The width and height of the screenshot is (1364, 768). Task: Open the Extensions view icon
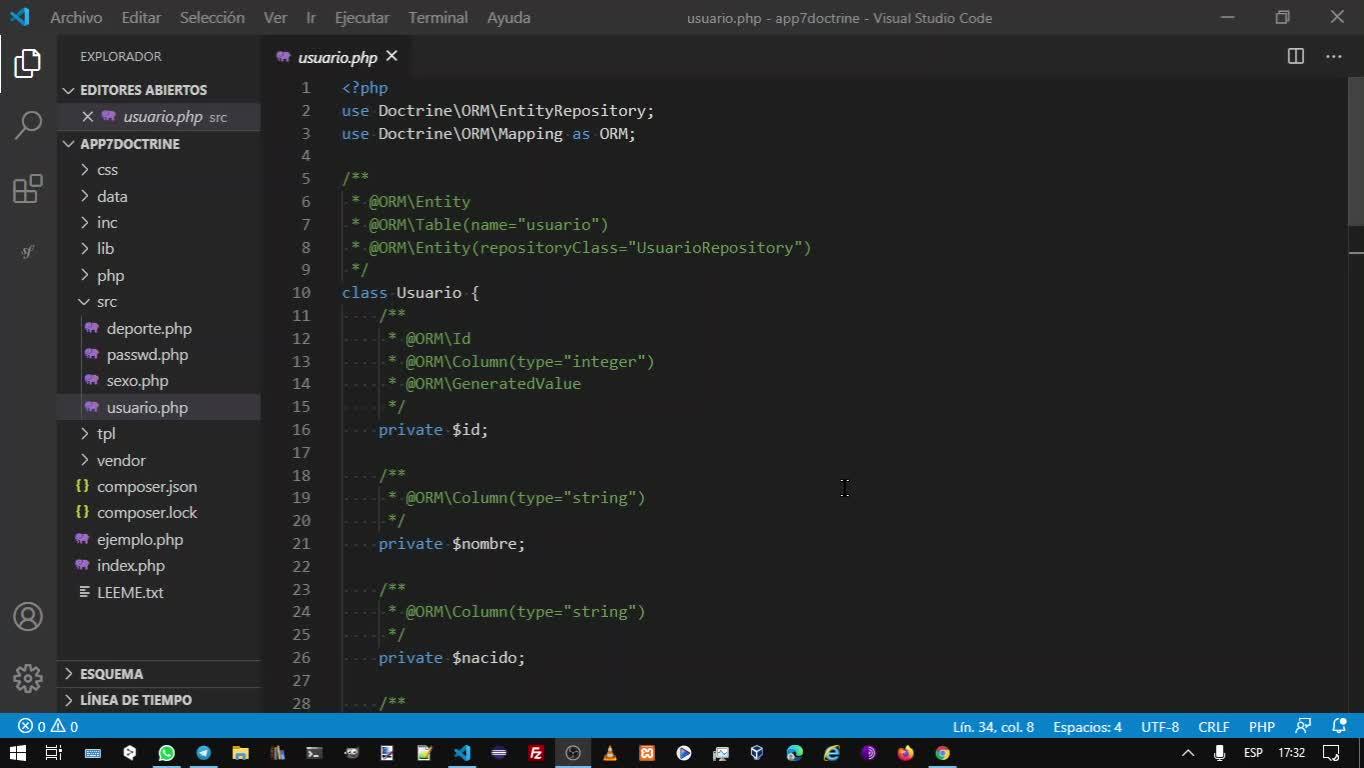pos(28,189)
